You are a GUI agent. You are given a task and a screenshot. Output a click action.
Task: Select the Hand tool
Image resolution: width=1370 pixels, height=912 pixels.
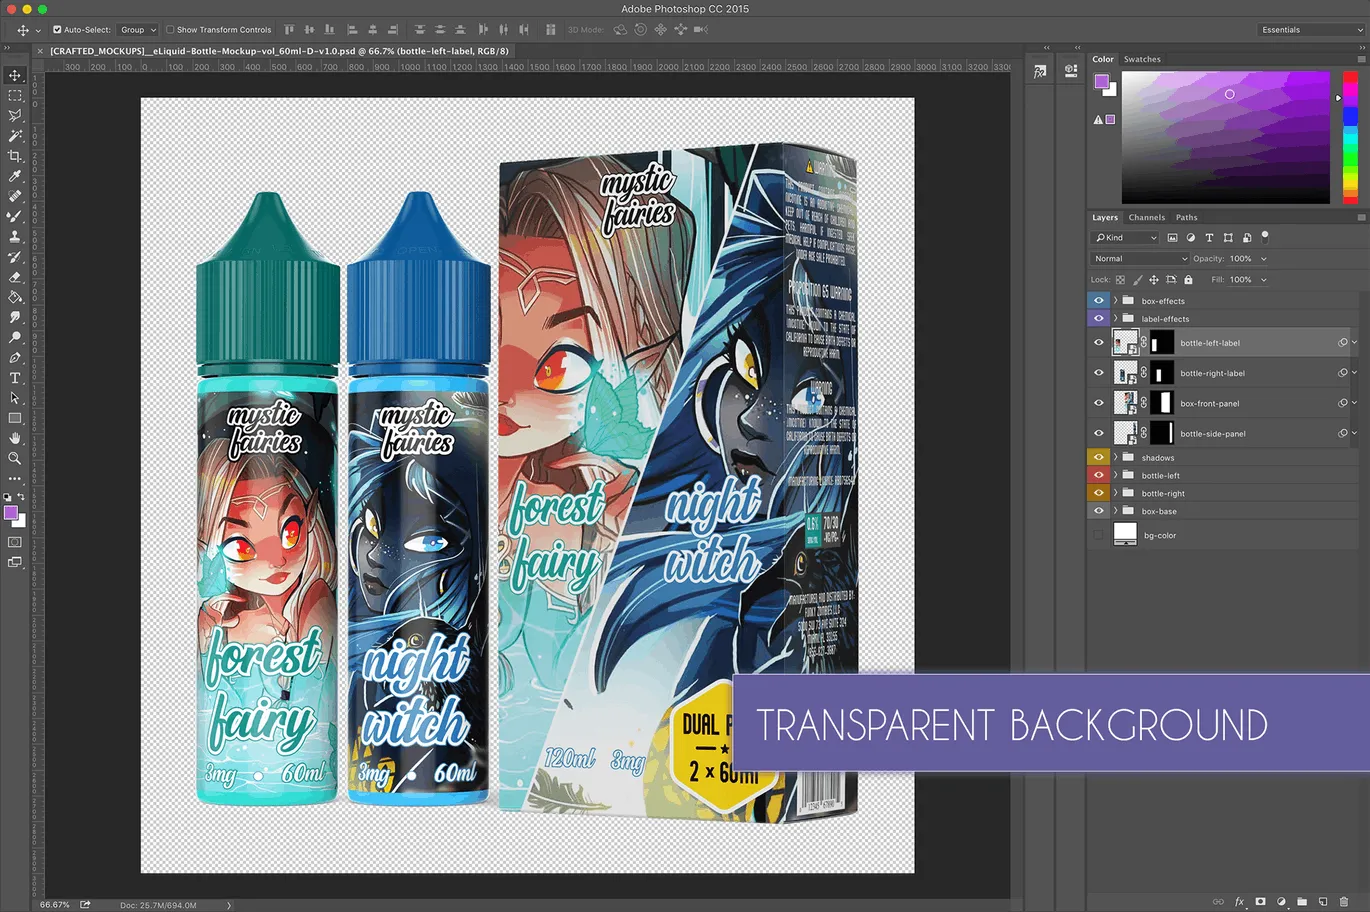point(14,437)
